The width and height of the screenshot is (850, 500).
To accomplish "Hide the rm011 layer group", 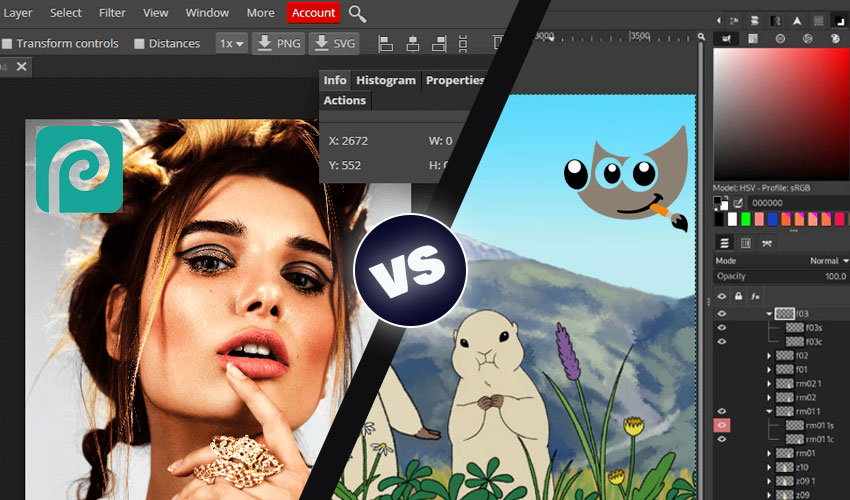I will click(x=722, y=411).
